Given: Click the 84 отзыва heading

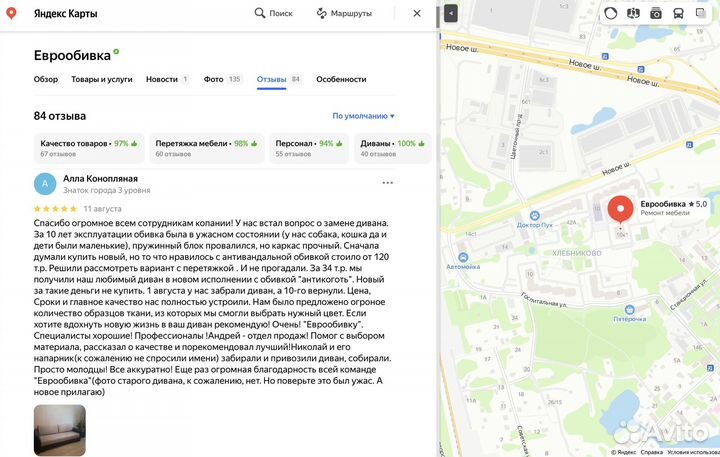Looking at the screenshot, I should click(60, 116).
